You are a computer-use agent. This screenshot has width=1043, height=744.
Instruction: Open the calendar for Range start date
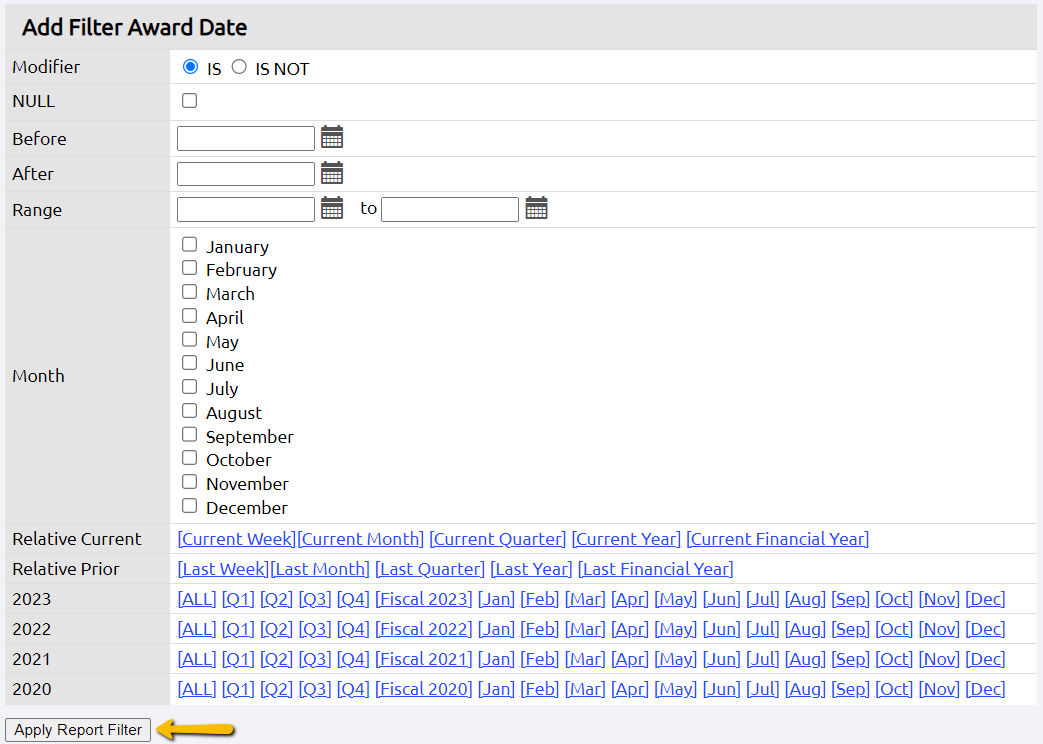click(x=331, y=208)
